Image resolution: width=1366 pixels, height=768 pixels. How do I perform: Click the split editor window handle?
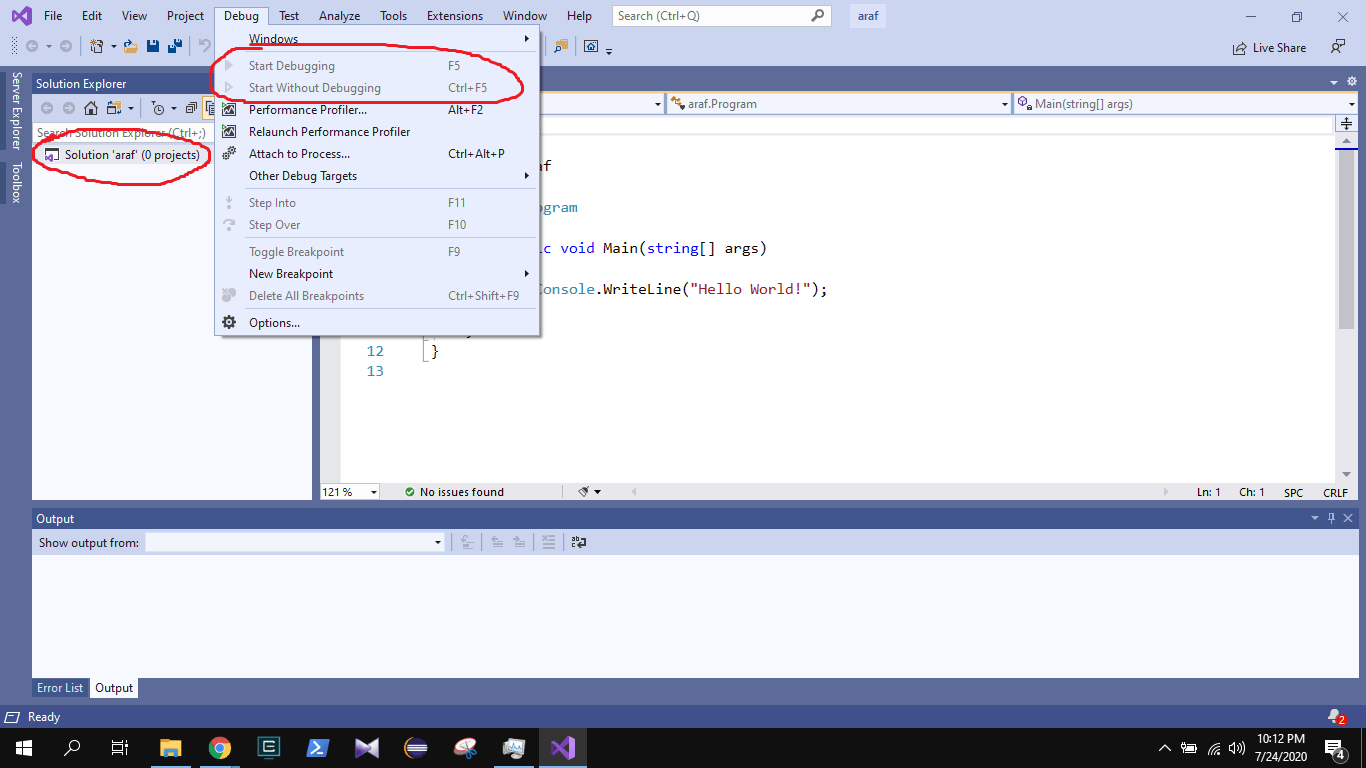pos(1346,124)
